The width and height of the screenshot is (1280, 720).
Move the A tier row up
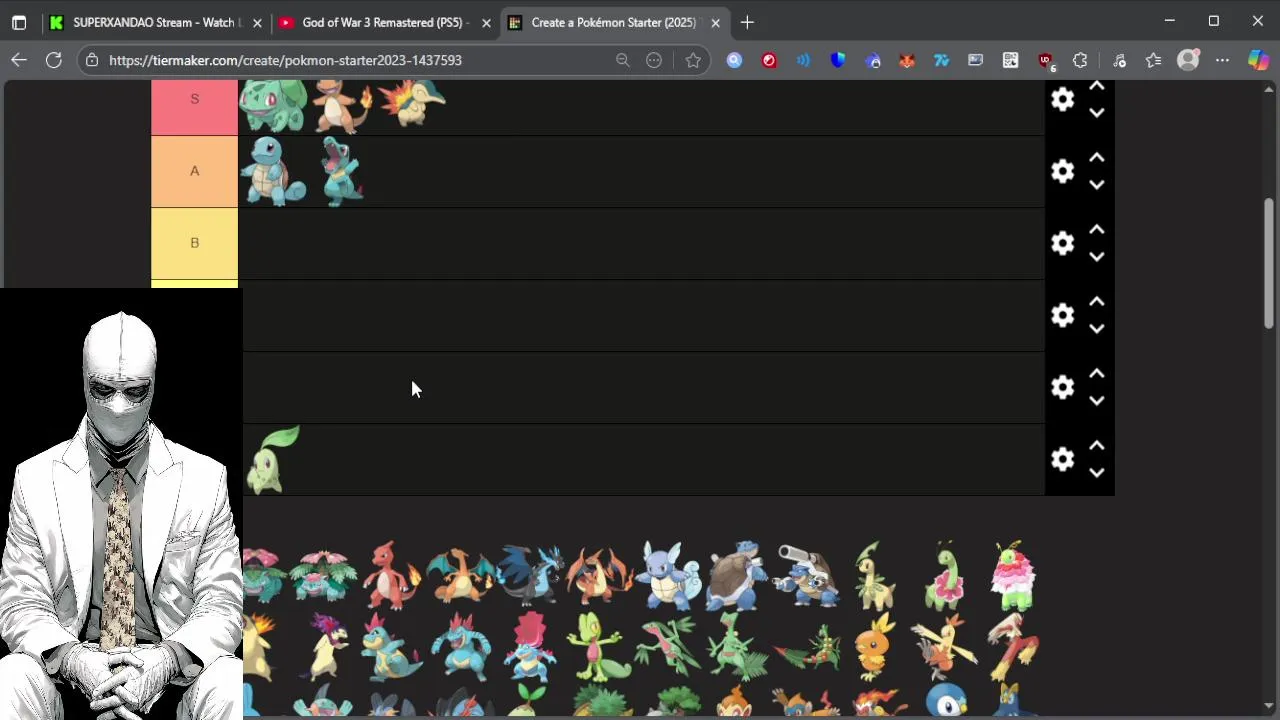1096,158
